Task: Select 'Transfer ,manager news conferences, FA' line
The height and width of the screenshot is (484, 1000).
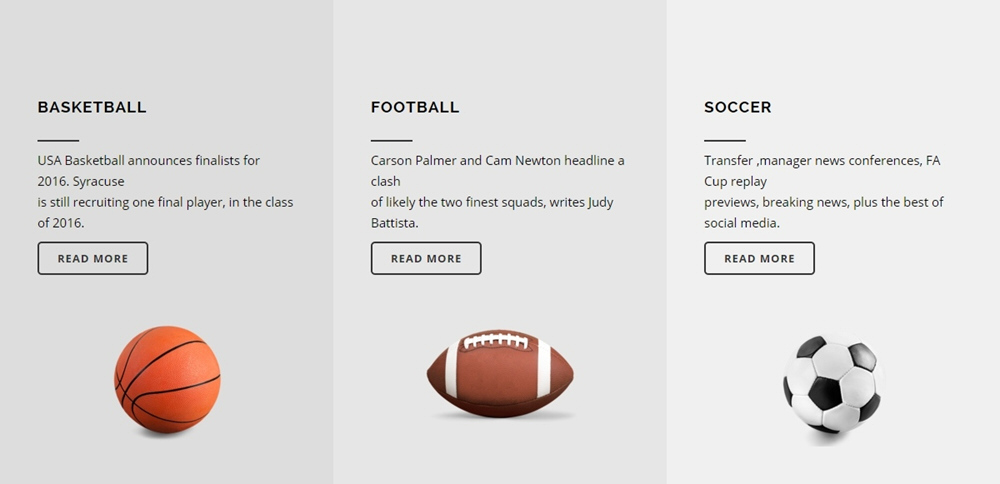Action: coord(822,161)
